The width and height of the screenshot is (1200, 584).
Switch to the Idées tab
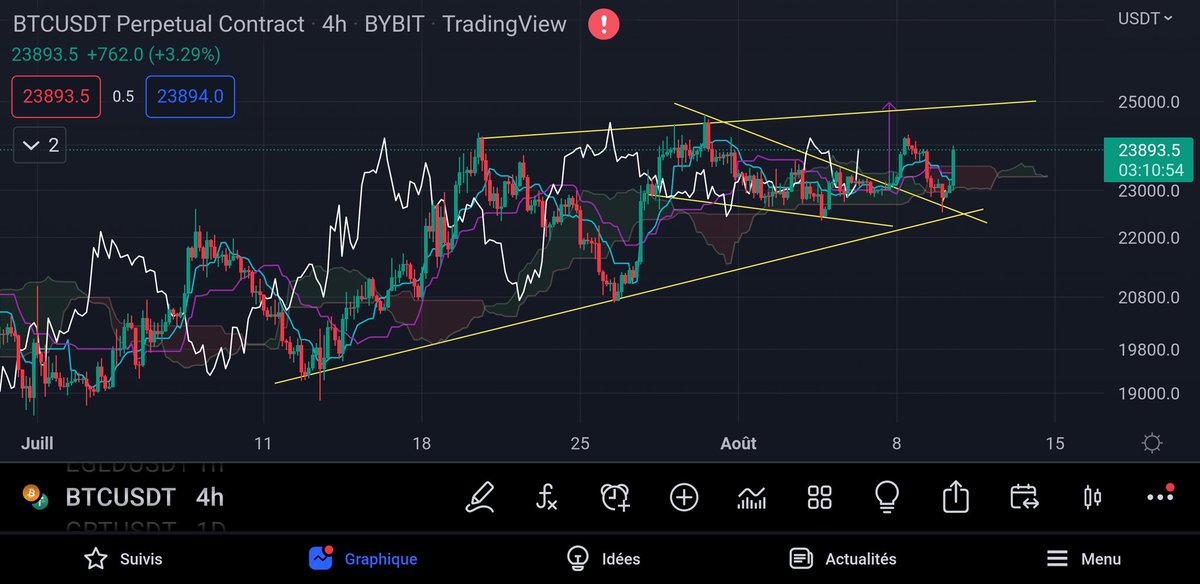602,559
